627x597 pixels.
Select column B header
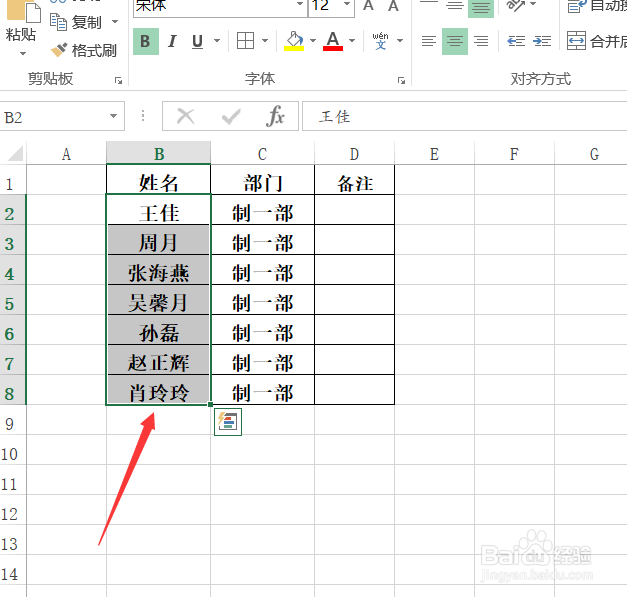tap(158, 154)
